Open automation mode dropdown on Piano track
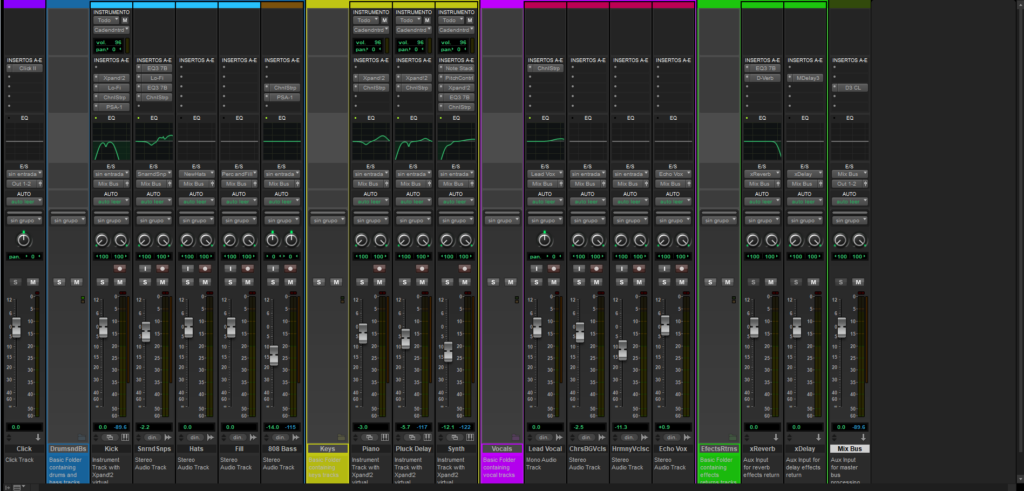 [370, 201]
